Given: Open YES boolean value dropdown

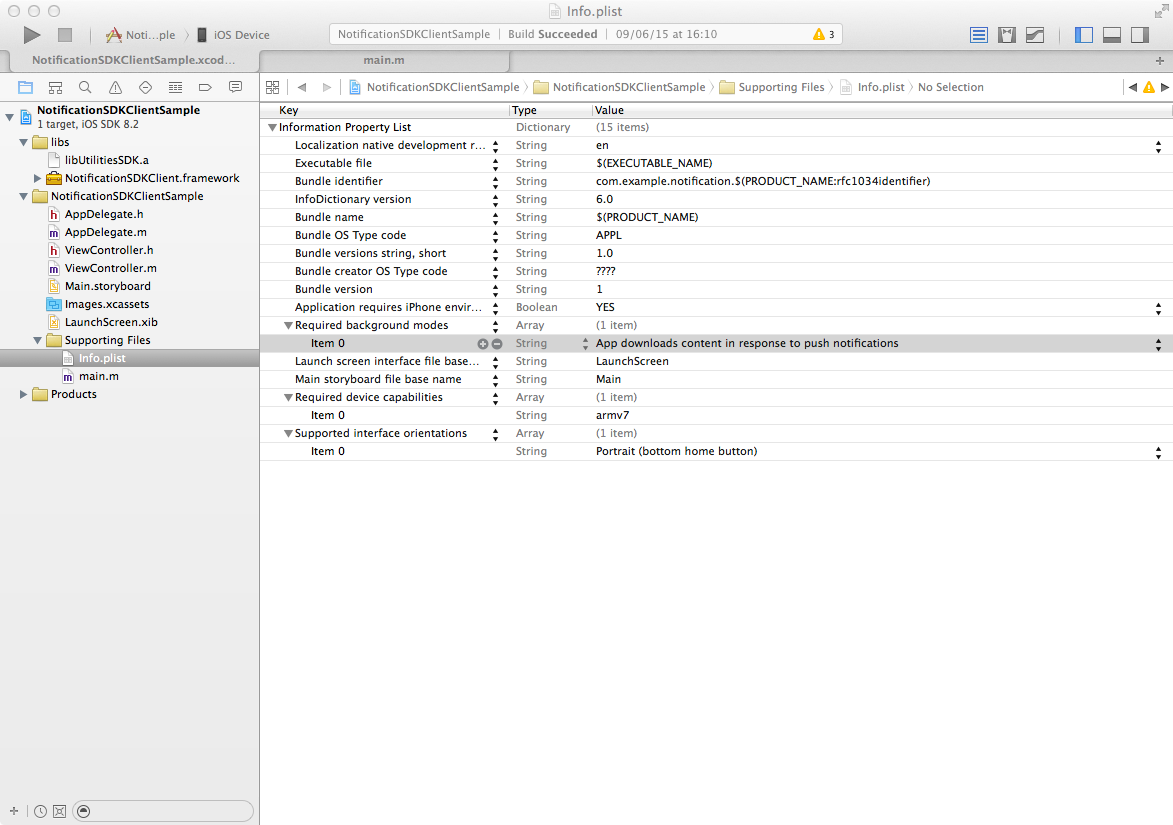Looking at the screenshot, I should [1158, 308].
